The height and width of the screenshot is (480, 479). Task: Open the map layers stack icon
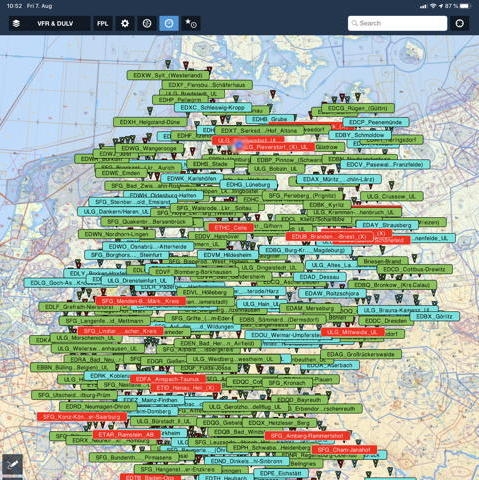16,23
